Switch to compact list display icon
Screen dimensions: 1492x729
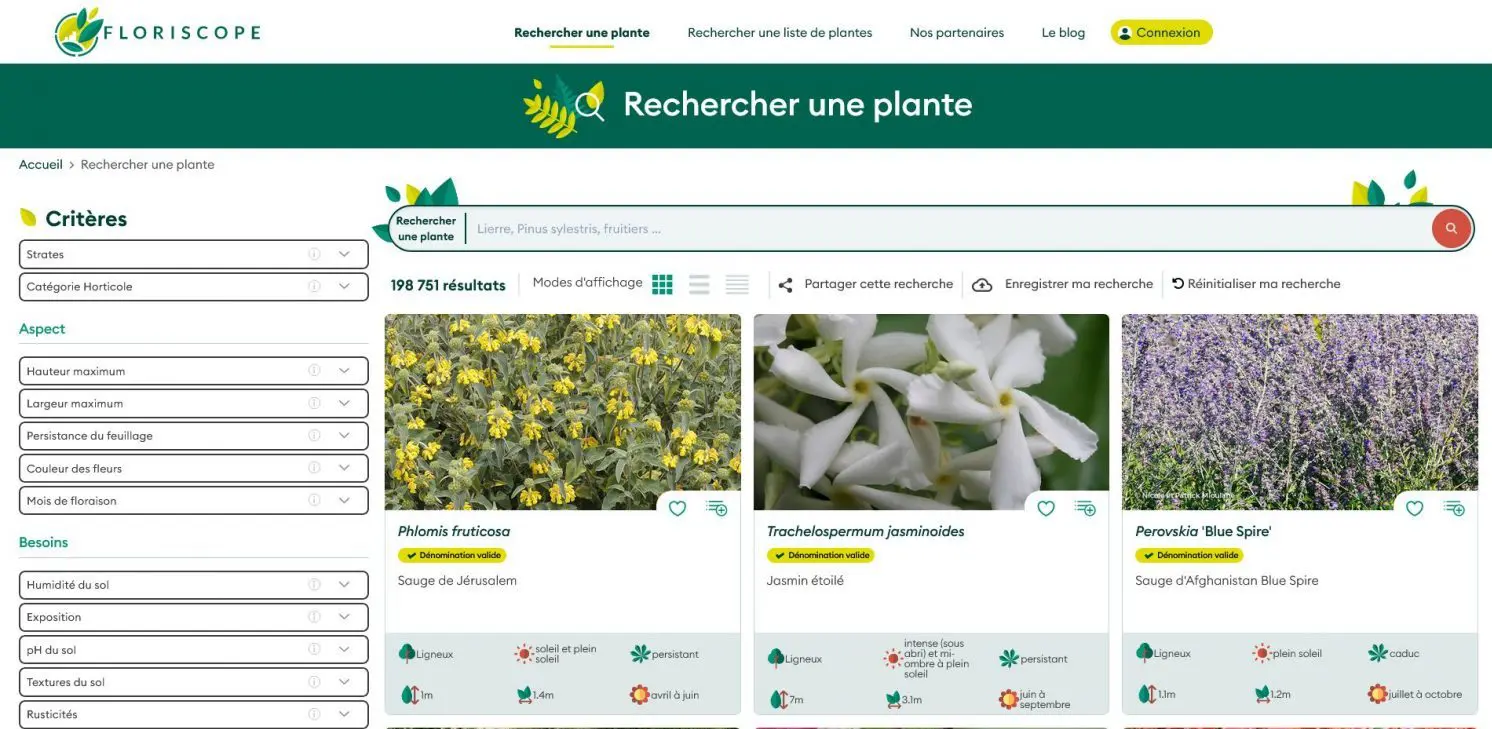737,285
